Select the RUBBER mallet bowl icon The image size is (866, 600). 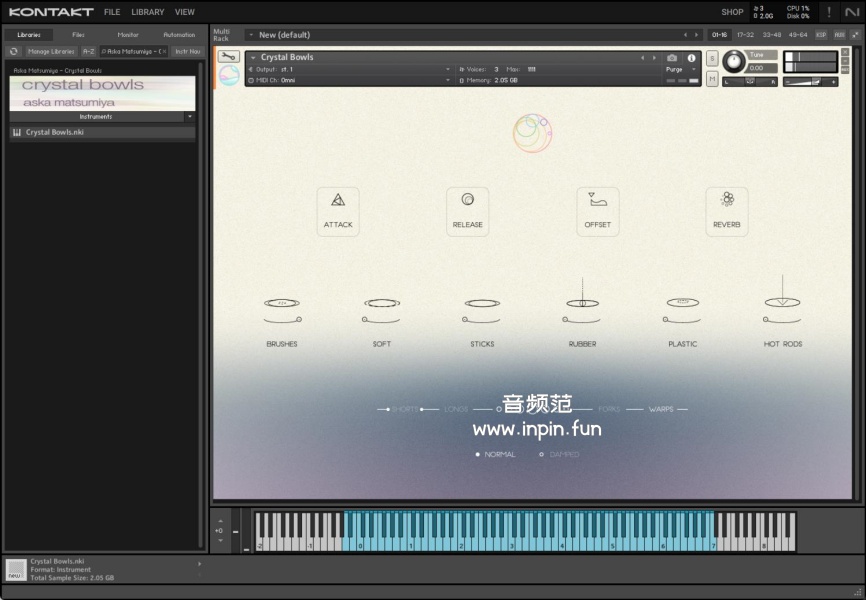[x=582, y=302]
